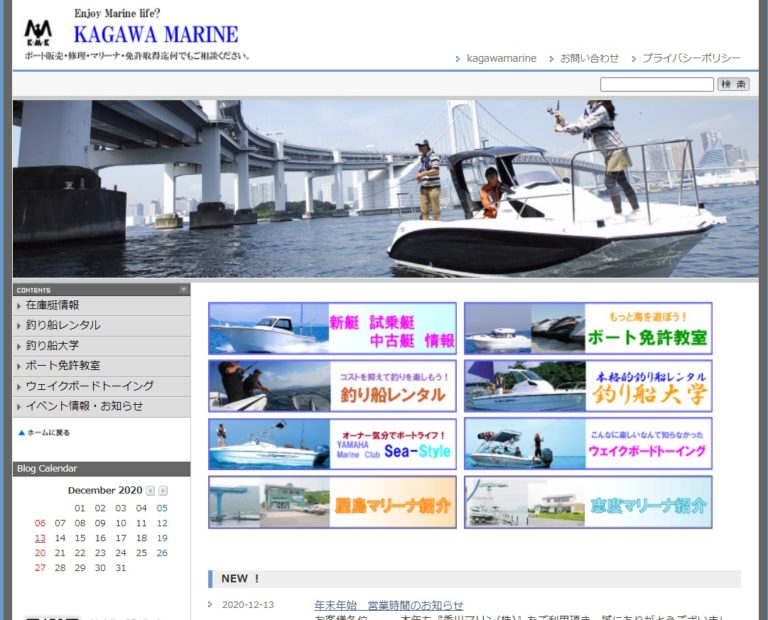
Task: Open ウェイクボードトーイング menu item
Action: (x=101, y=386)
